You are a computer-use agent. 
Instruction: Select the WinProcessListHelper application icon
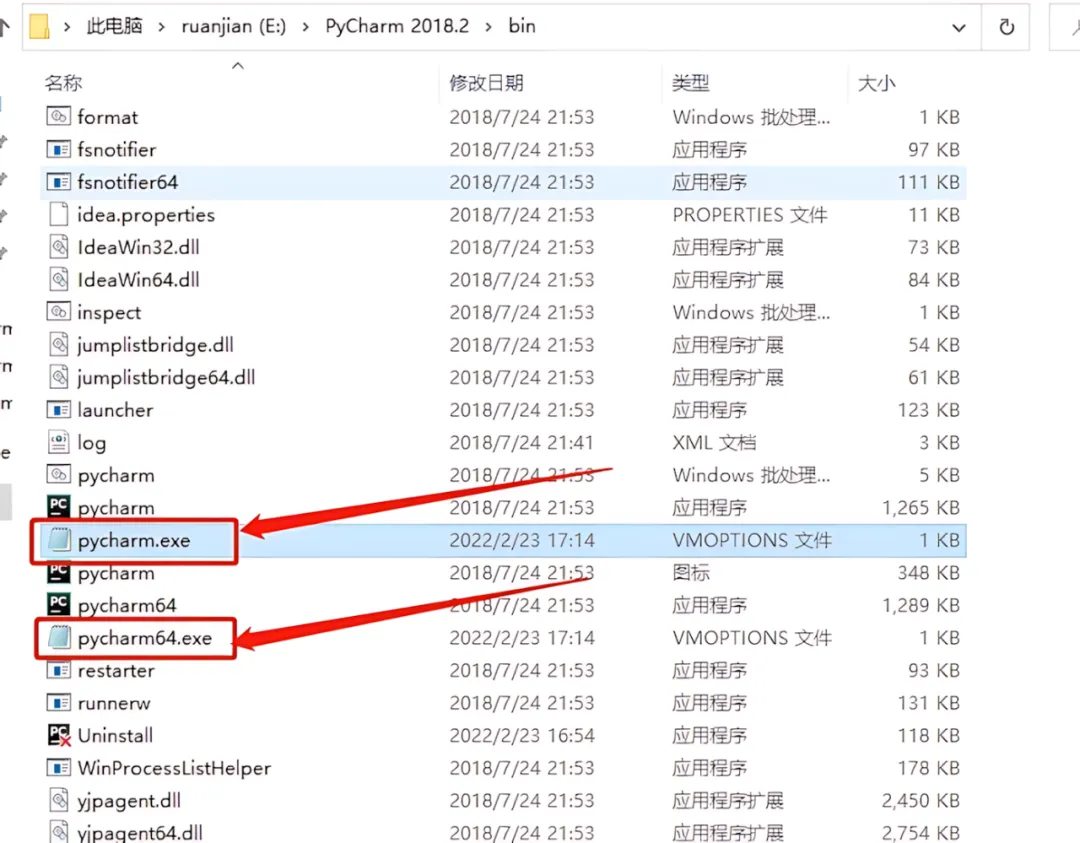pyautogui.click(x=59, y=767)
